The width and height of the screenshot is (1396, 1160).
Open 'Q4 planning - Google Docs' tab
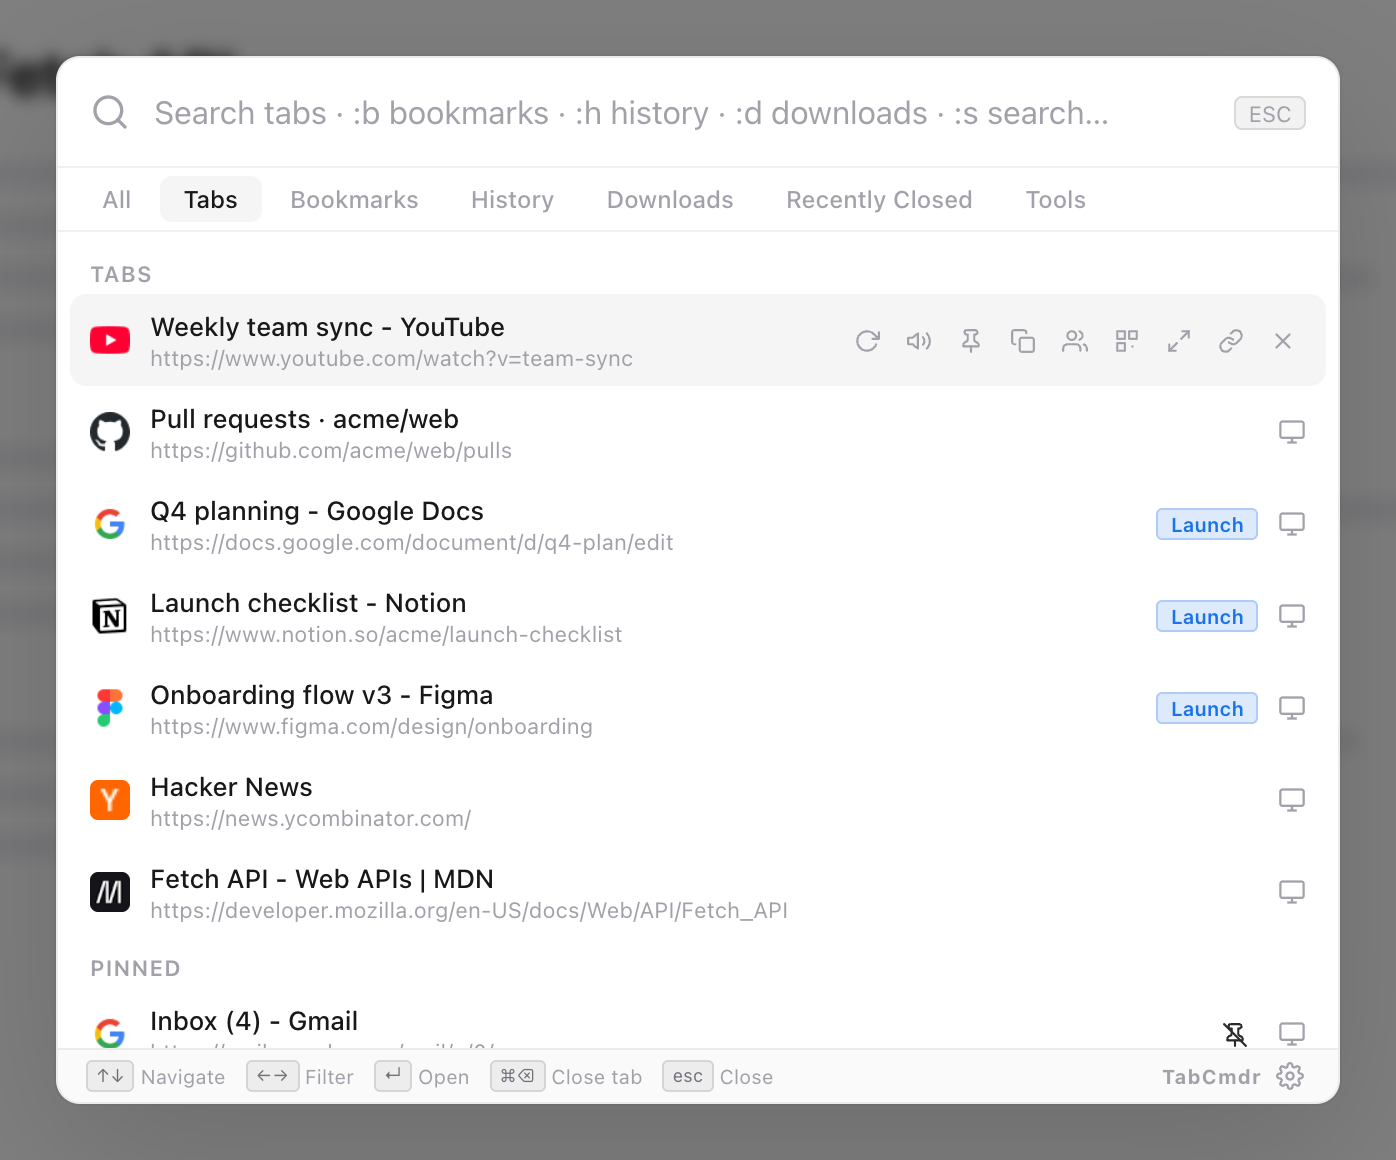point(698,524)
